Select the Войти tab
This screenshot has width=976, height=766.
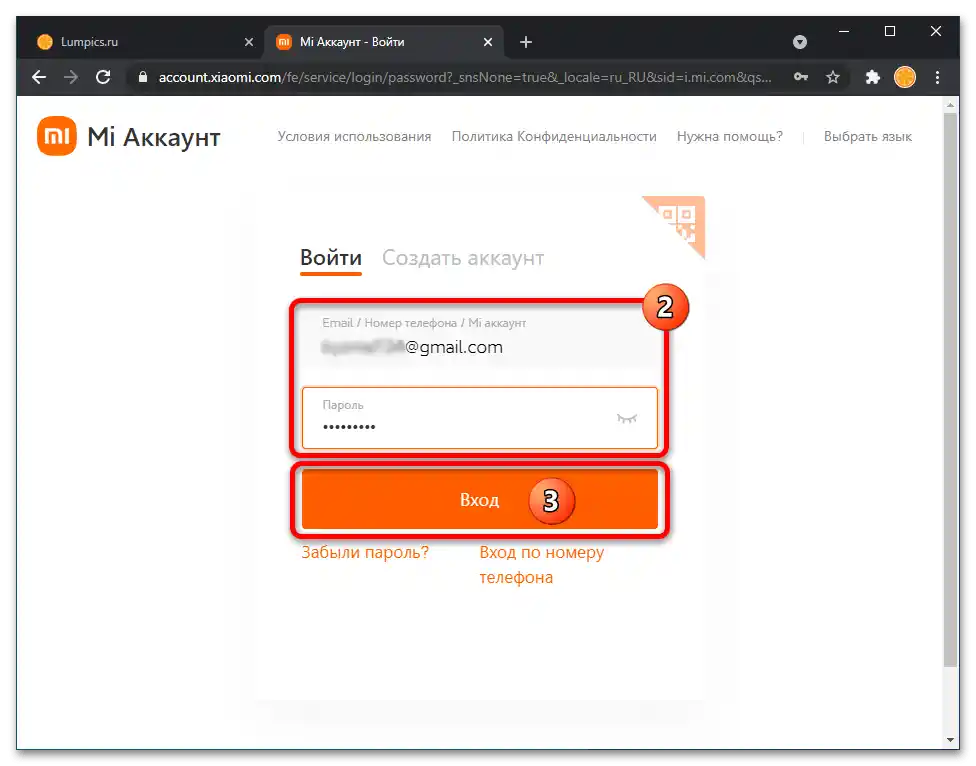point(331,258)
